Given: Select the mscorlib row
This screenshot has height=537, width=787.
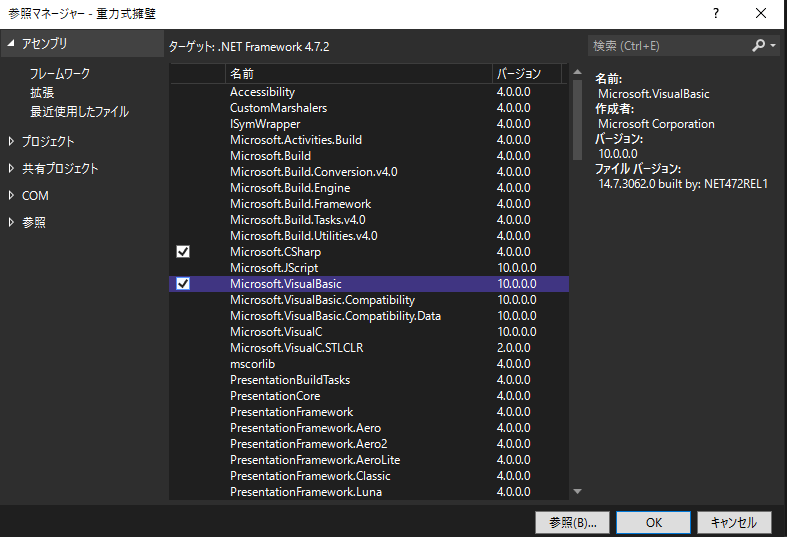Looking at the screenshot, I should pos(369,364).
